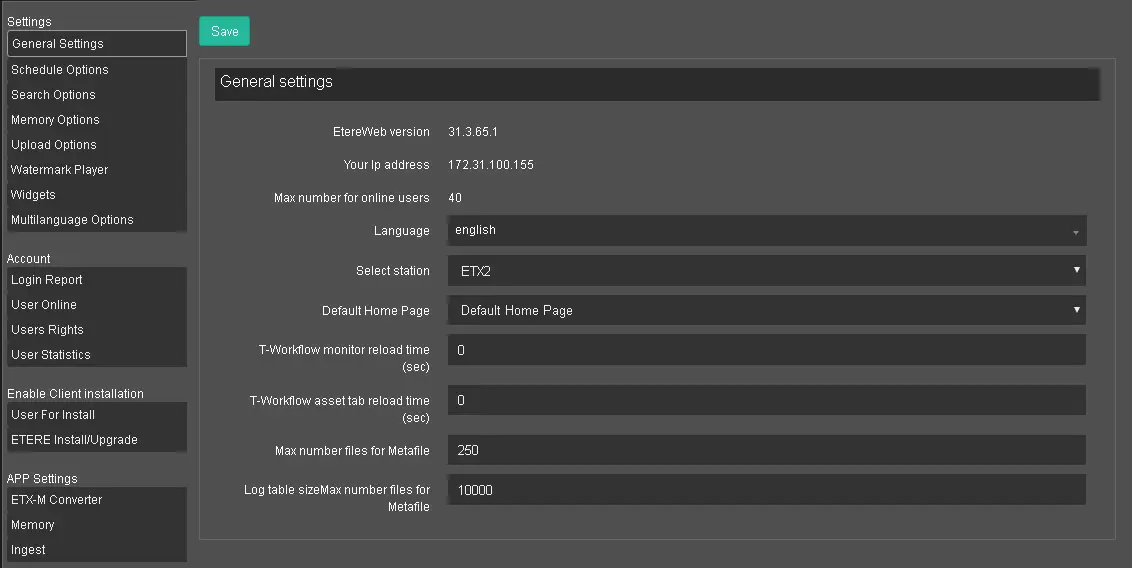Open the Default Home Page dropdown
Viewport: 1132px width, 568px height.
766,310
